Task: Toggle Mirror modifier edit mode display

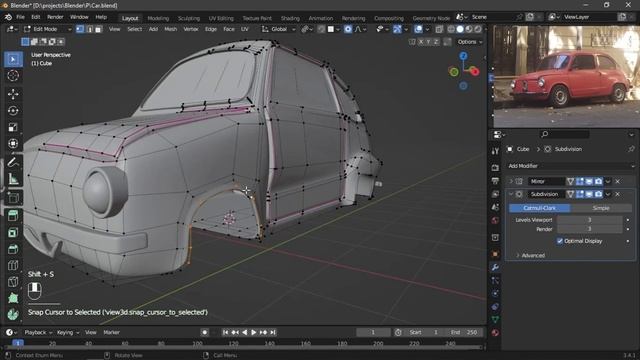Action: 580,181
